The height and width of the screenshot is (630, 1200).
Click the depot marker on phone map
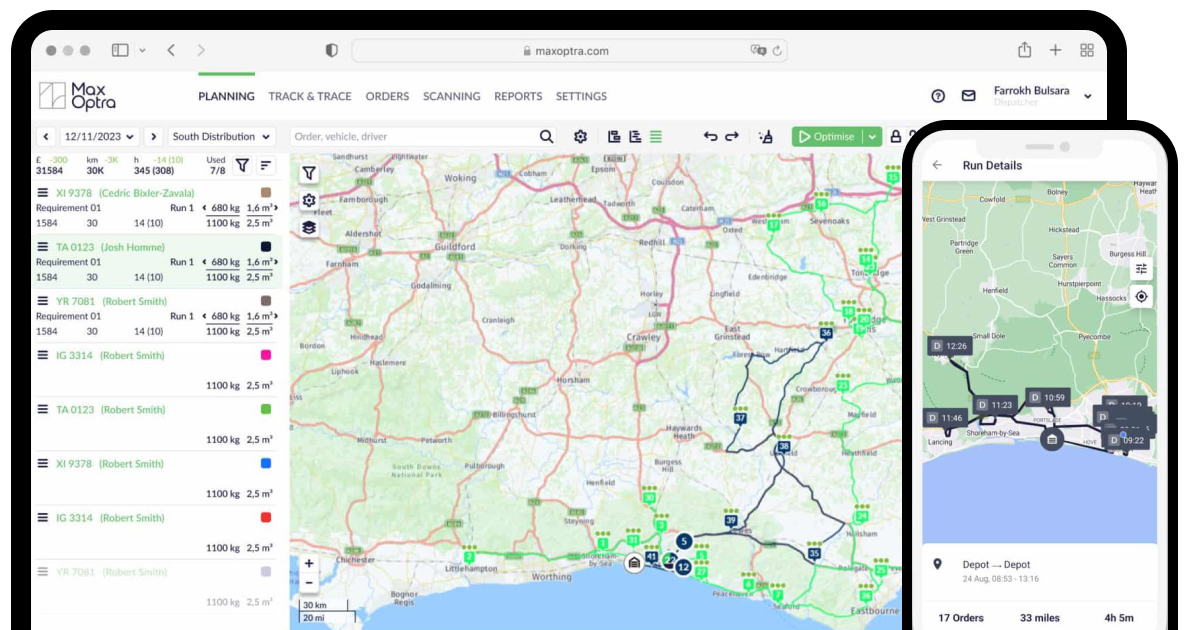(x=1051, y=438)
